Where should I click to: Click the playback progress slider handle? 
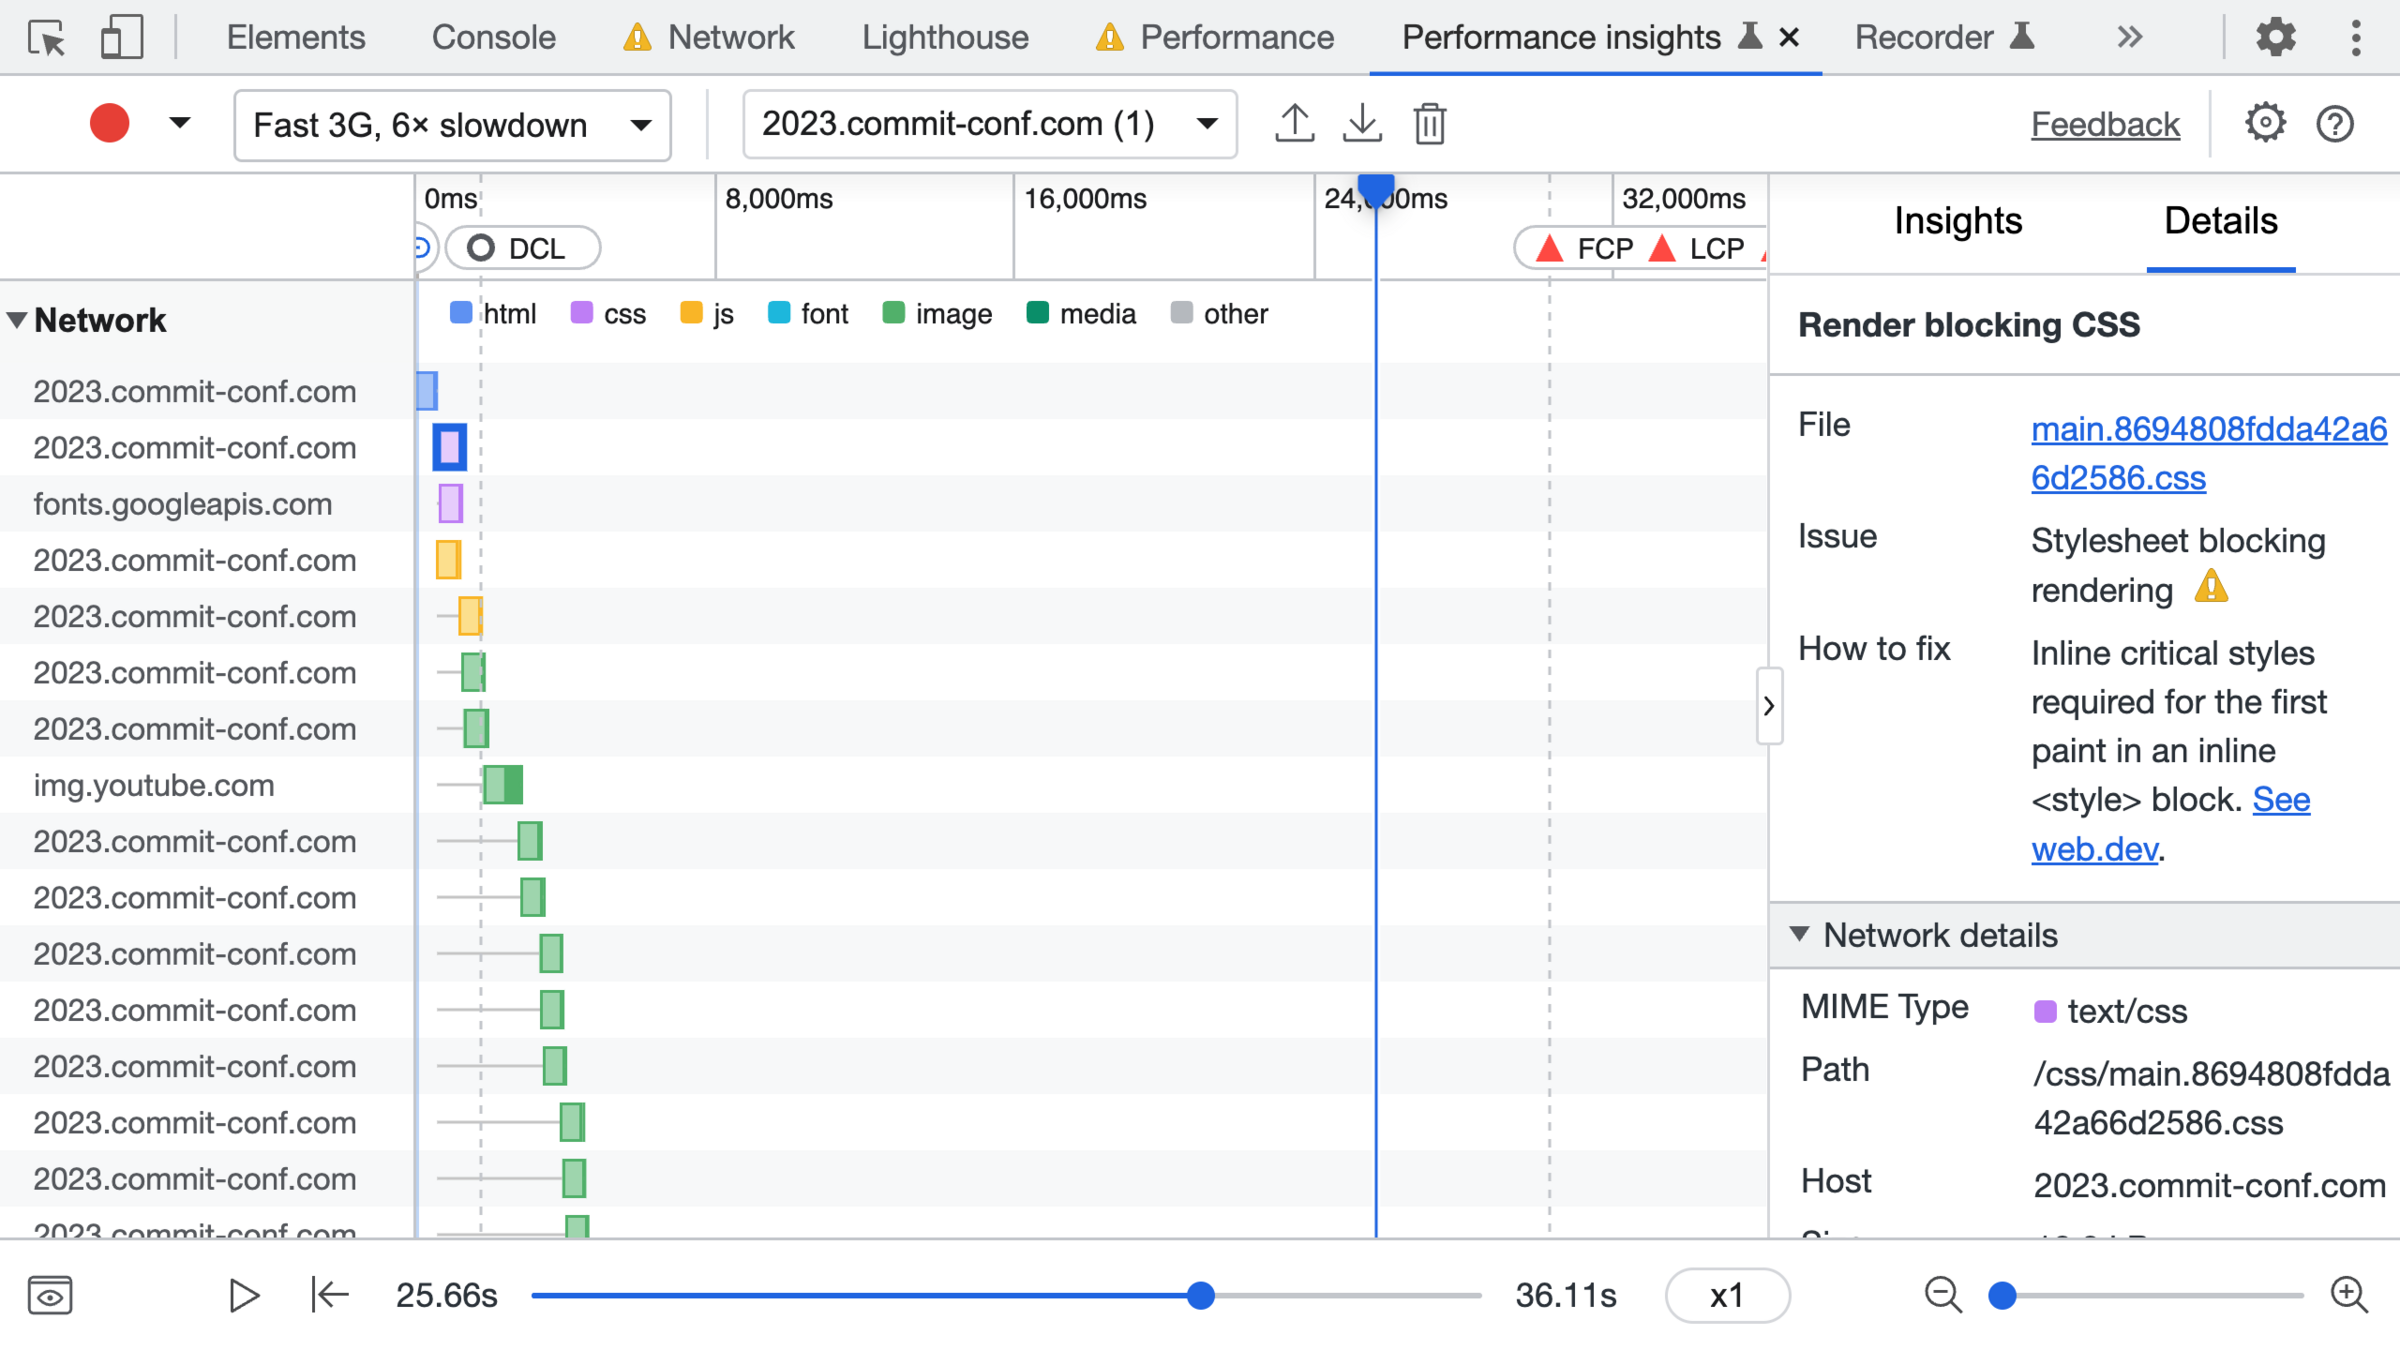[1201, 1295]
